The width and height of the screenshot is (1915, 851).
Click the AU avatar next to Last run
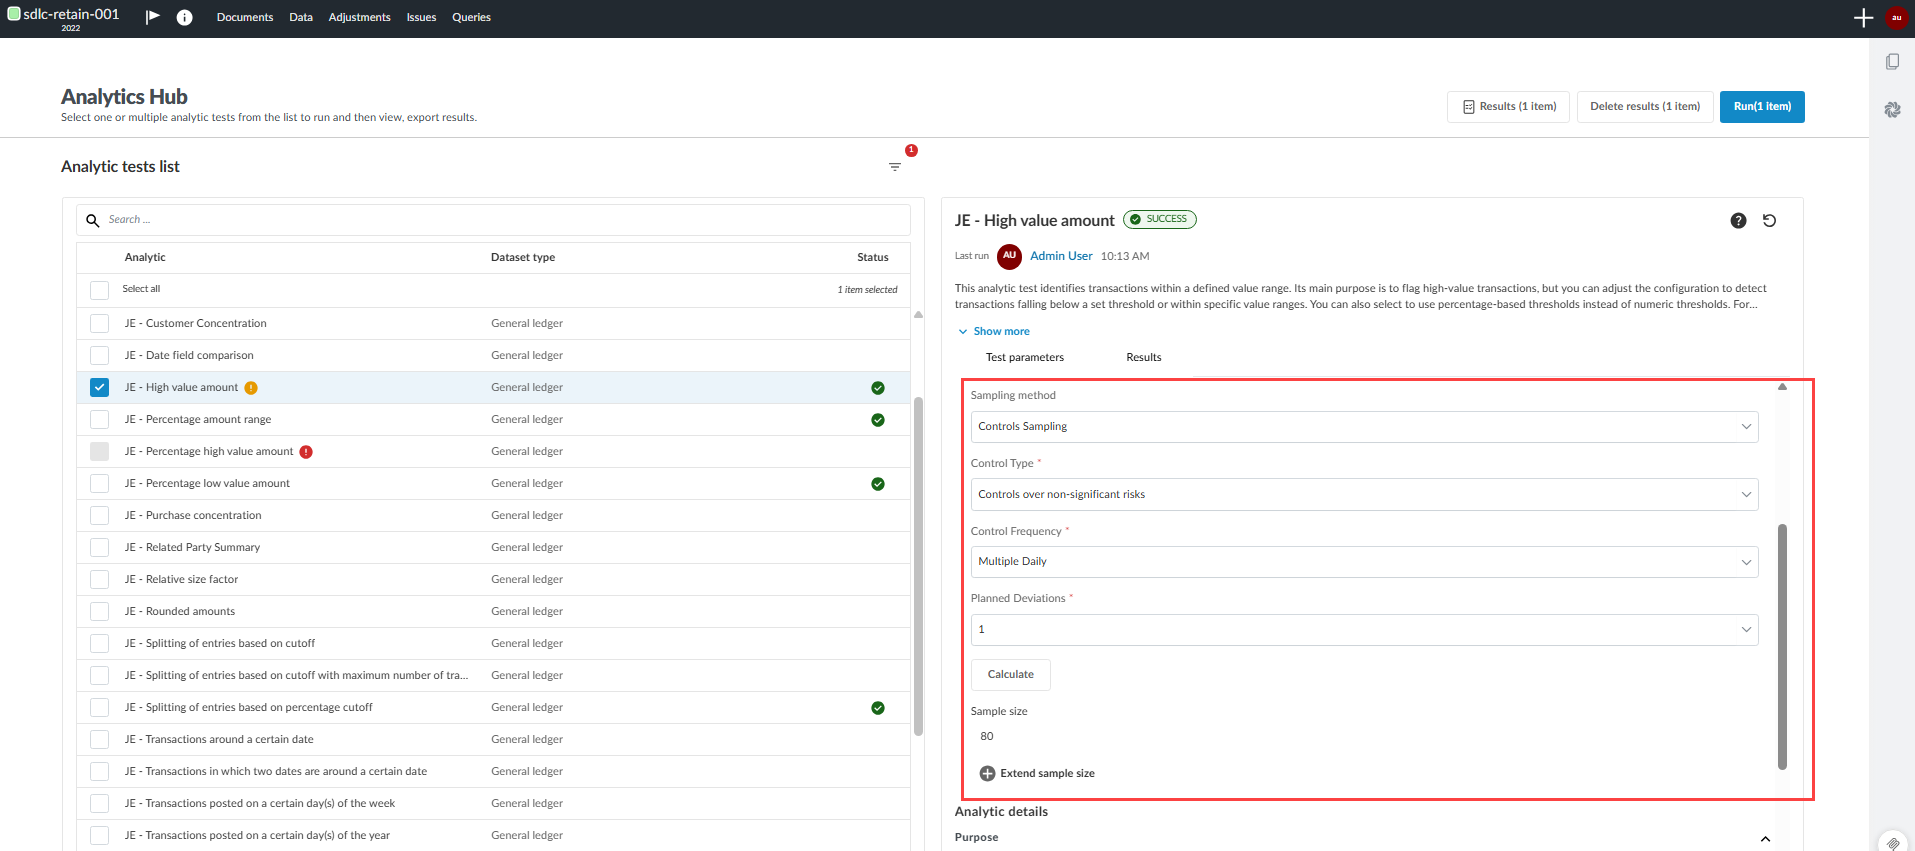coord(1009,256)
